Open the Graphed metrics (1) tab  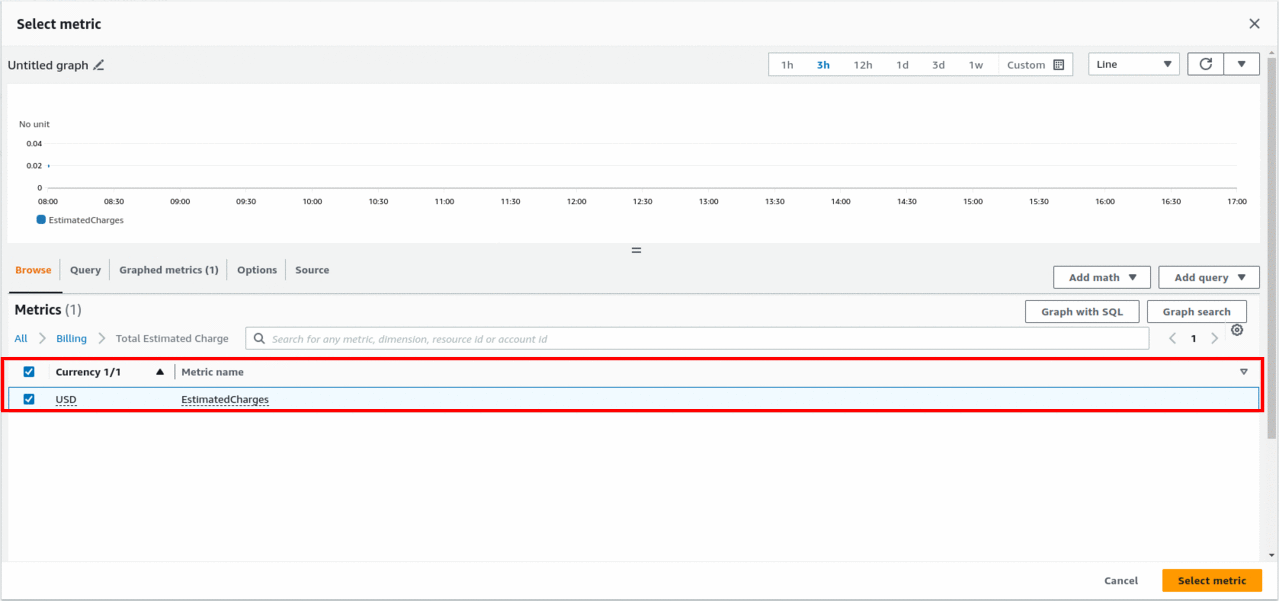click(x=168, y=270)
